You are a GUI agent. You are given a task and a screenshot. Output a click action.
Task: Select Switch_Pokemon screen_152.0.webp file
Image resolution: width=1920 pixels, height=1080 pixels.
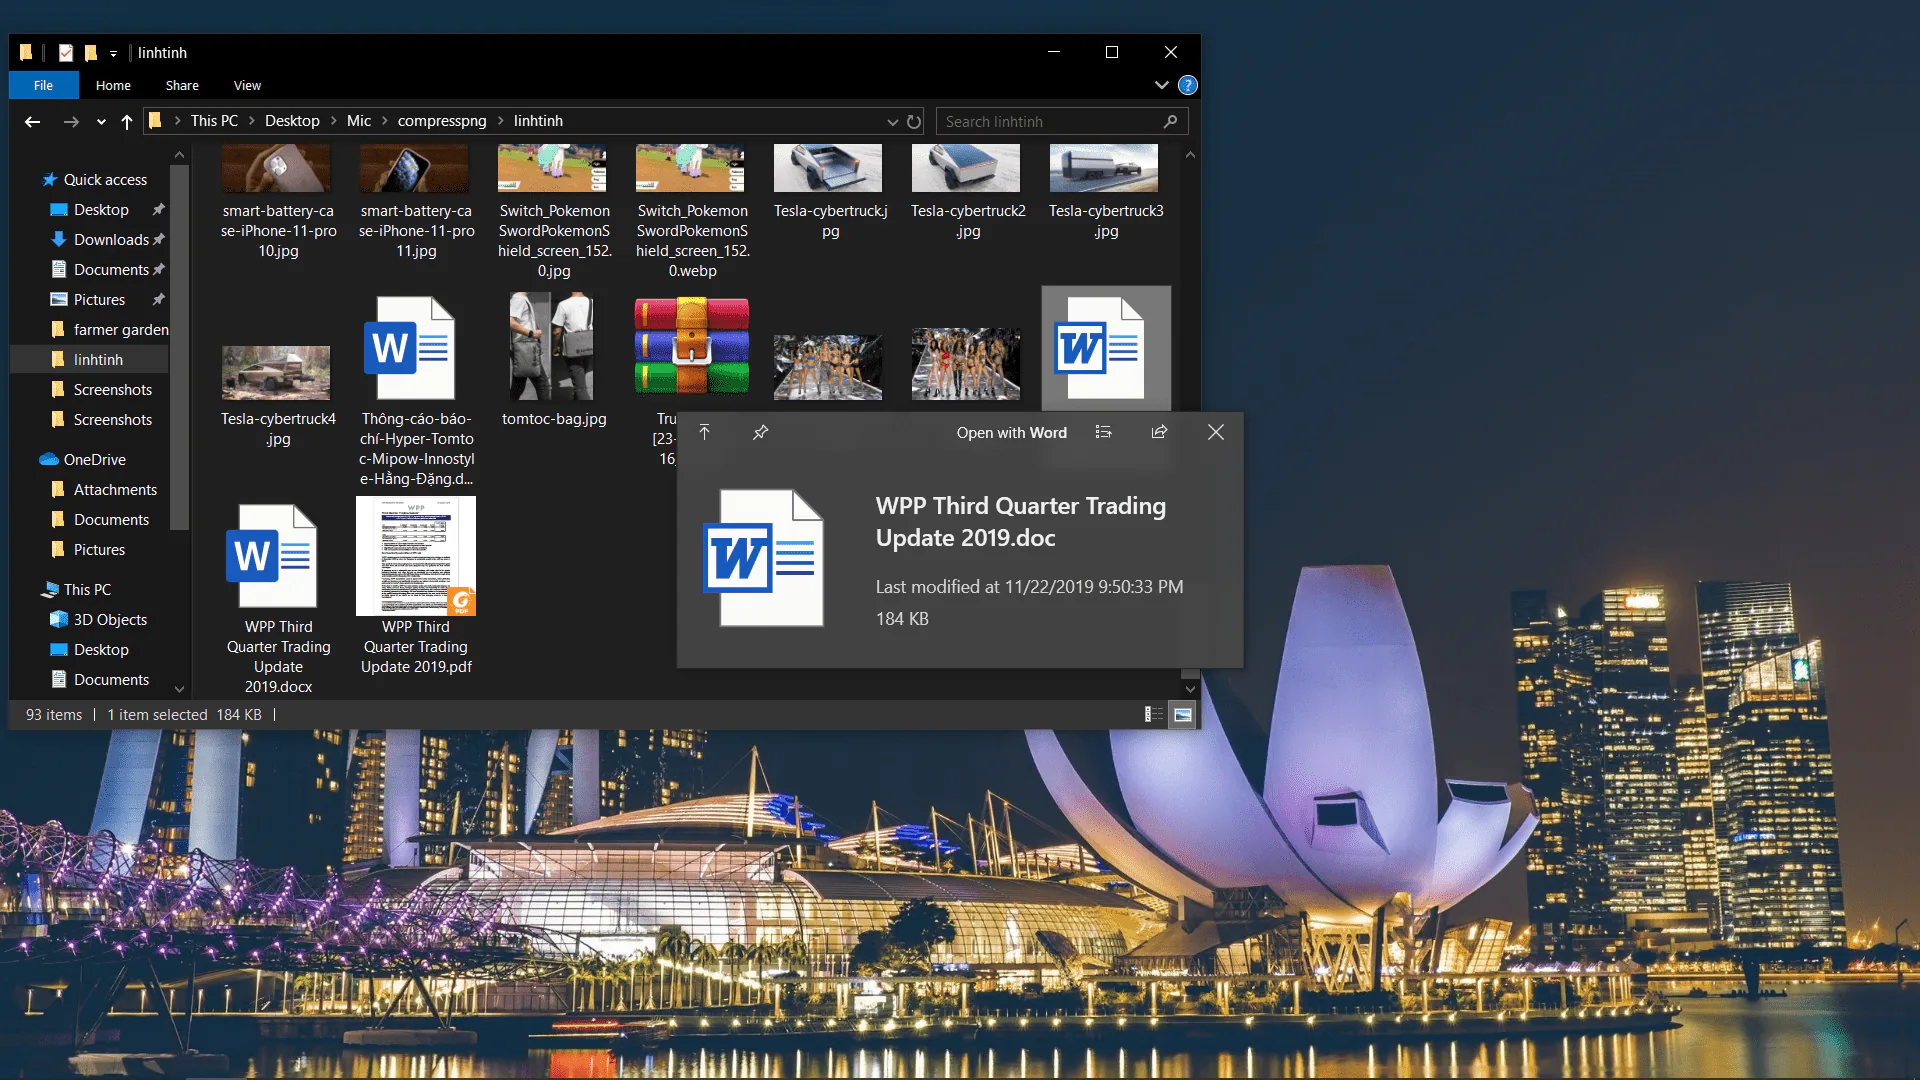click(x=692, y=212)
